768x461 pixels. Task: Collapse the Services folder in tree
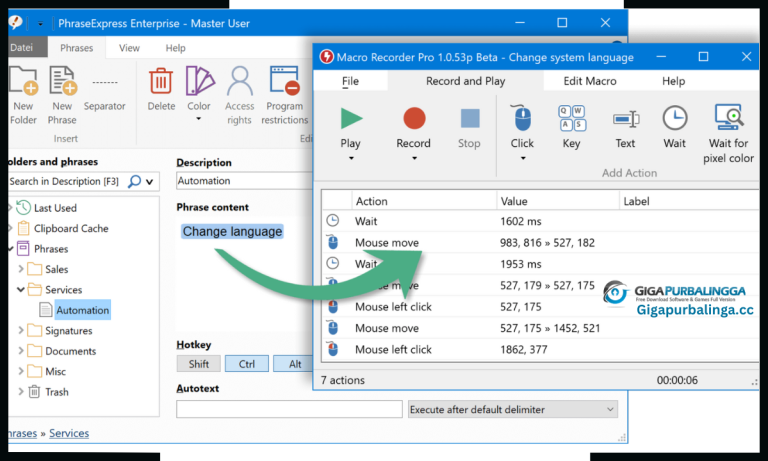[20, 290]
